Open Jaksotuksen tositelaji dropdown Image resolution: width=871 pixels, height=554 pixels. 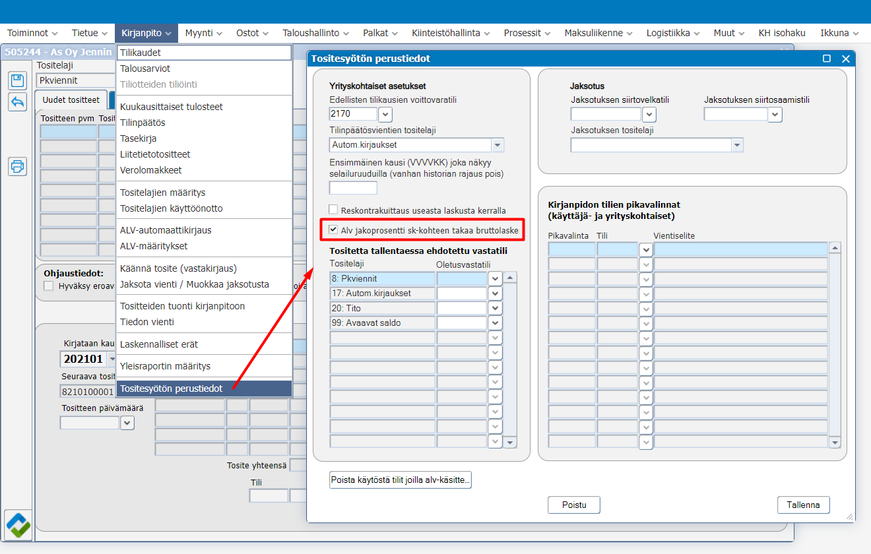point(737,145)
